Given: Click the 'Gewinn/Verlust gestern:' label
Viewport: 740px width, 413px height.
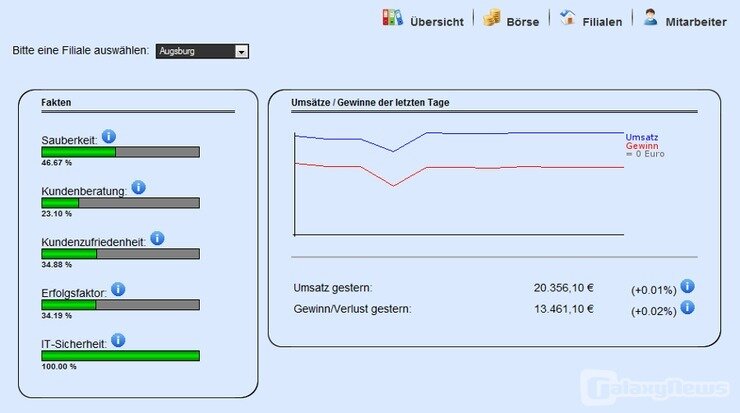Looking at the screenshot, I should [353, 309].
